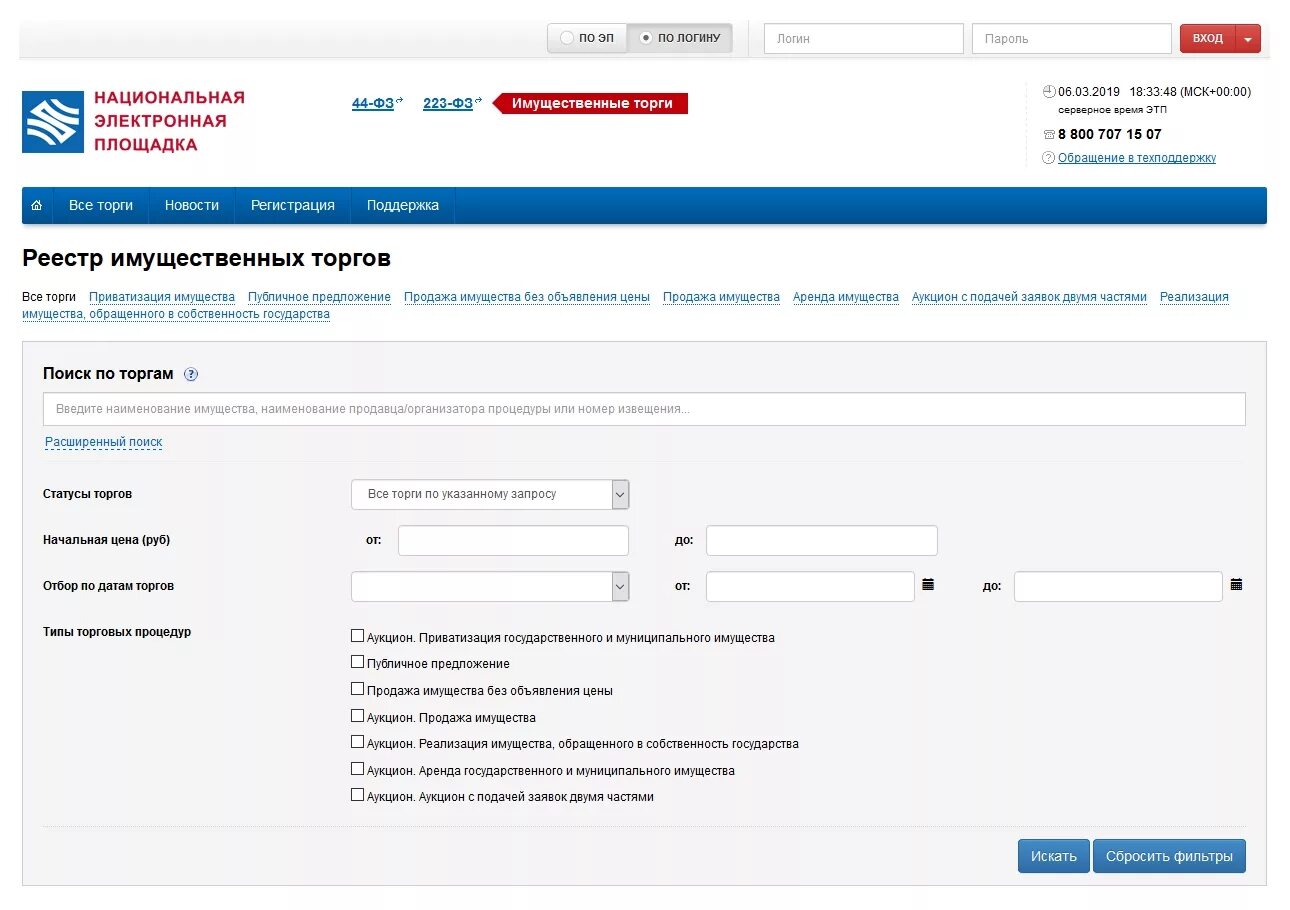Image resolution: width=1290 pixels, height=910 pixels.
Task: Open the search help question mark icon
Action: pyautogui.click(x=191, y=374)
